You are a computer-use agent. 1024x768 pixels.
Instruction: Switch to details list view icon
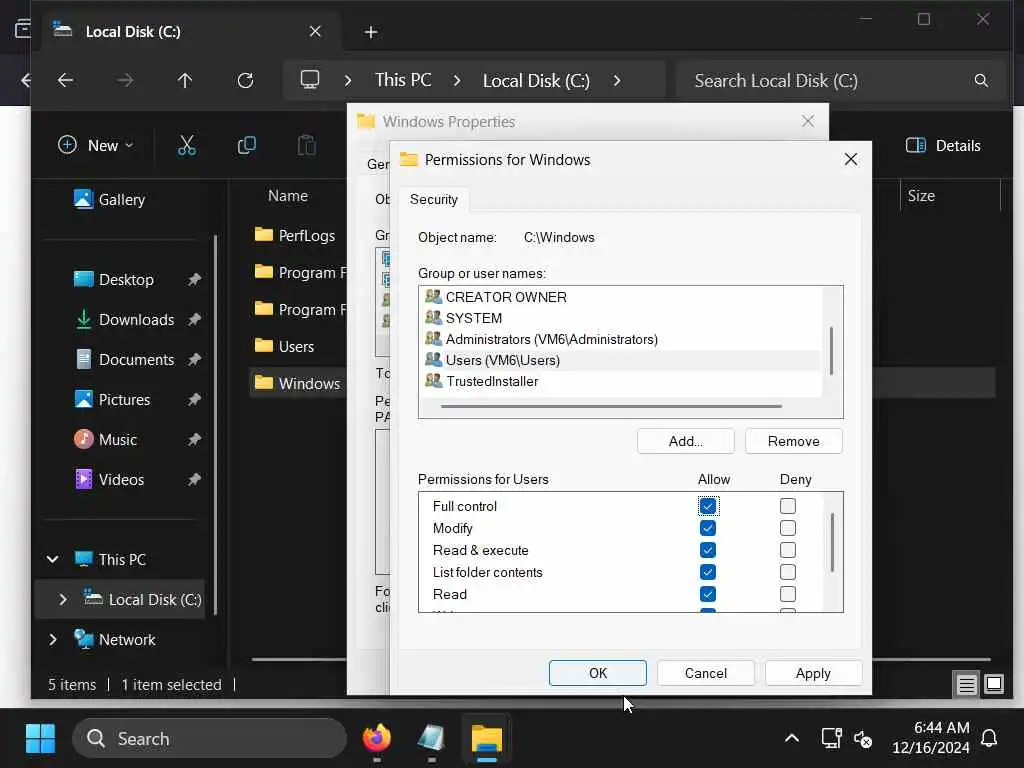(966, 684)
